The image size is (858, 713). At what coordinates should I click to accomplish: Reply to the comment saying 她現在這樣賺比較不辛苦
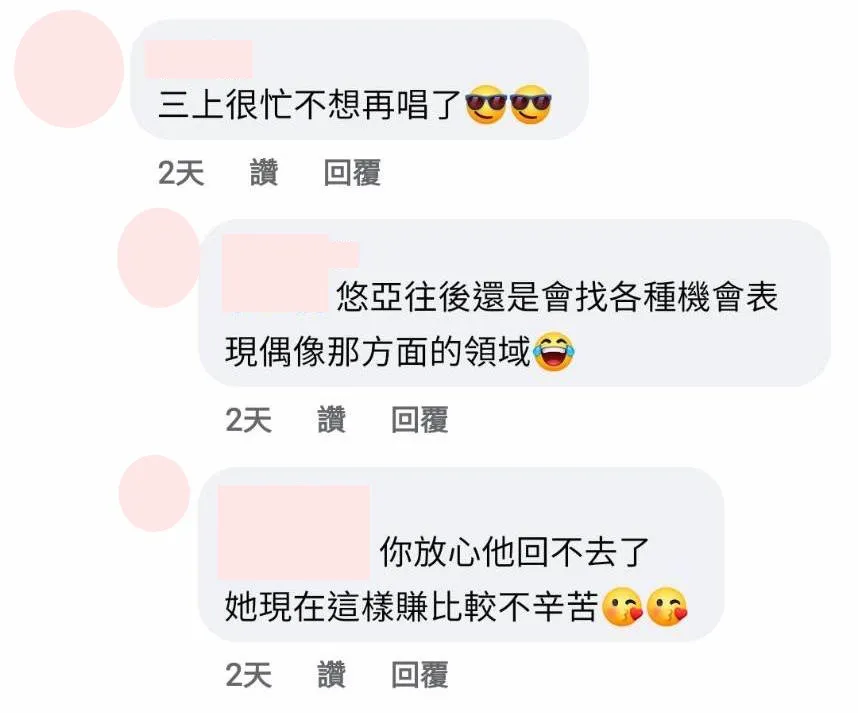(420, 674)
